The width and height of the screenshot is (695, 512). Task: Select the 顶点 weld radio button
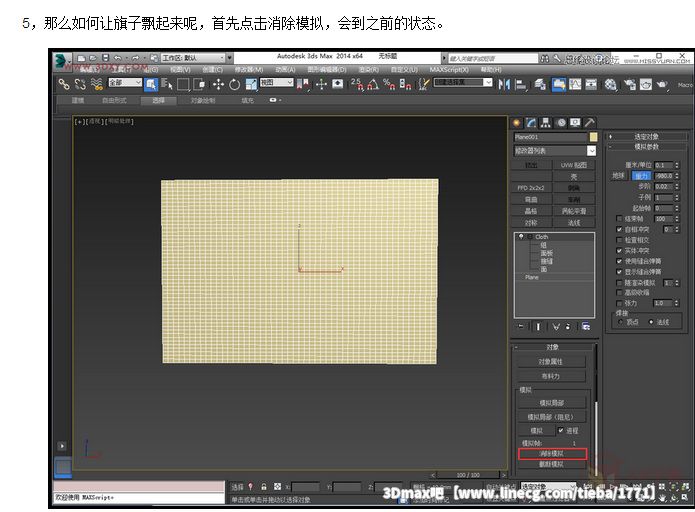pos(621,322)
